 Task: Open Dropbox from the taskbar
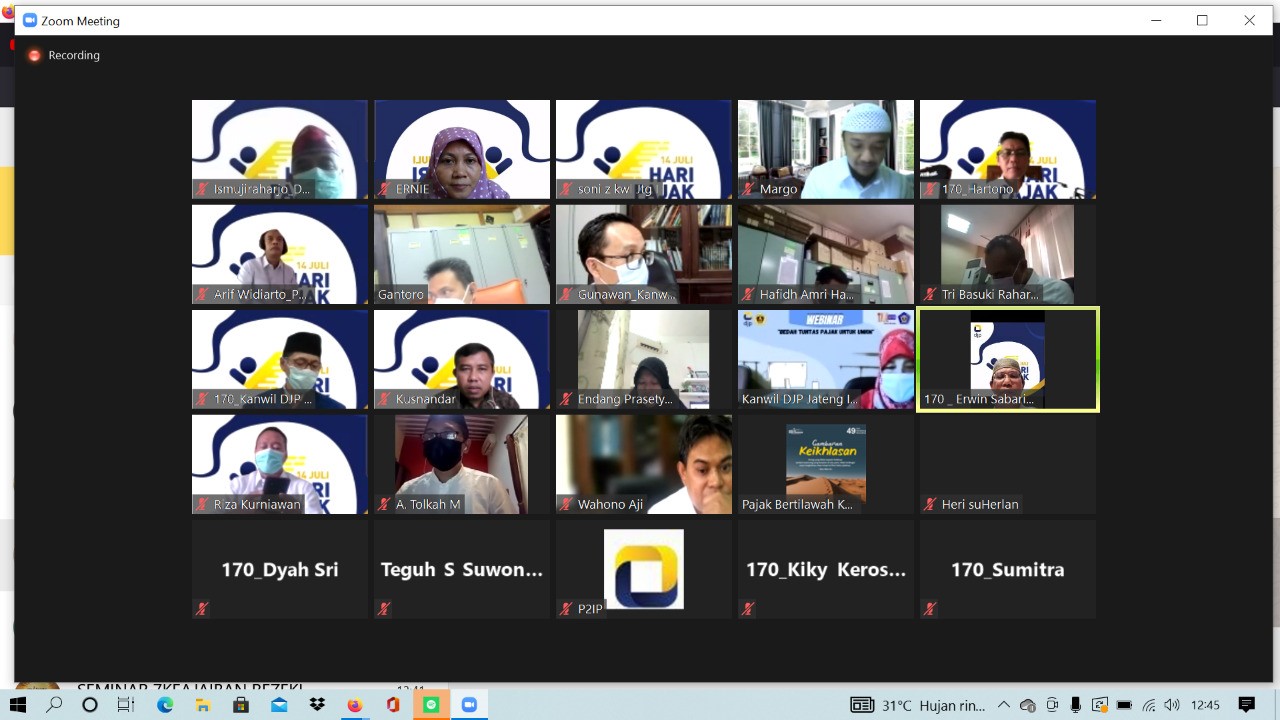tap(317, 705)
